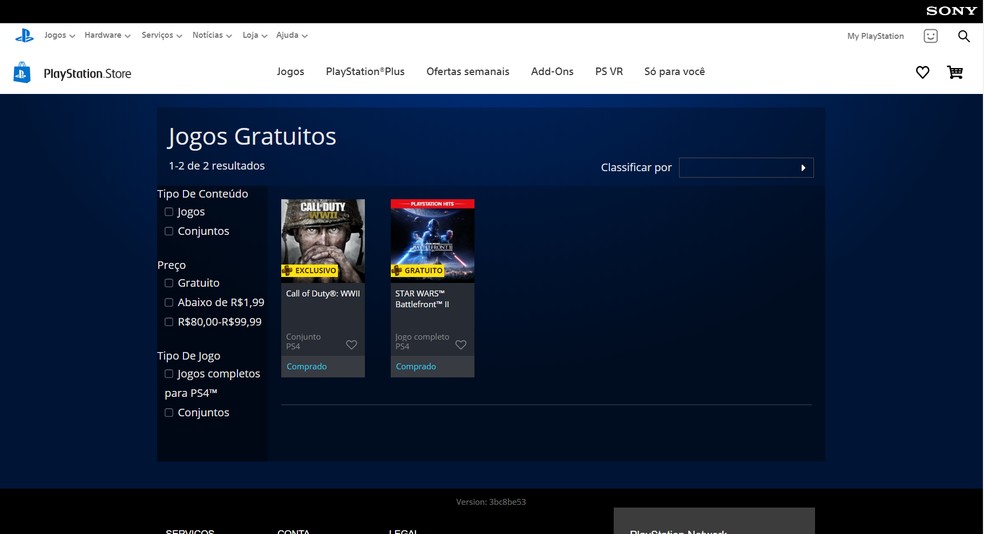984x534 pixels.
Task: Open the Jogos store tab
Action: tap(291, 72)
